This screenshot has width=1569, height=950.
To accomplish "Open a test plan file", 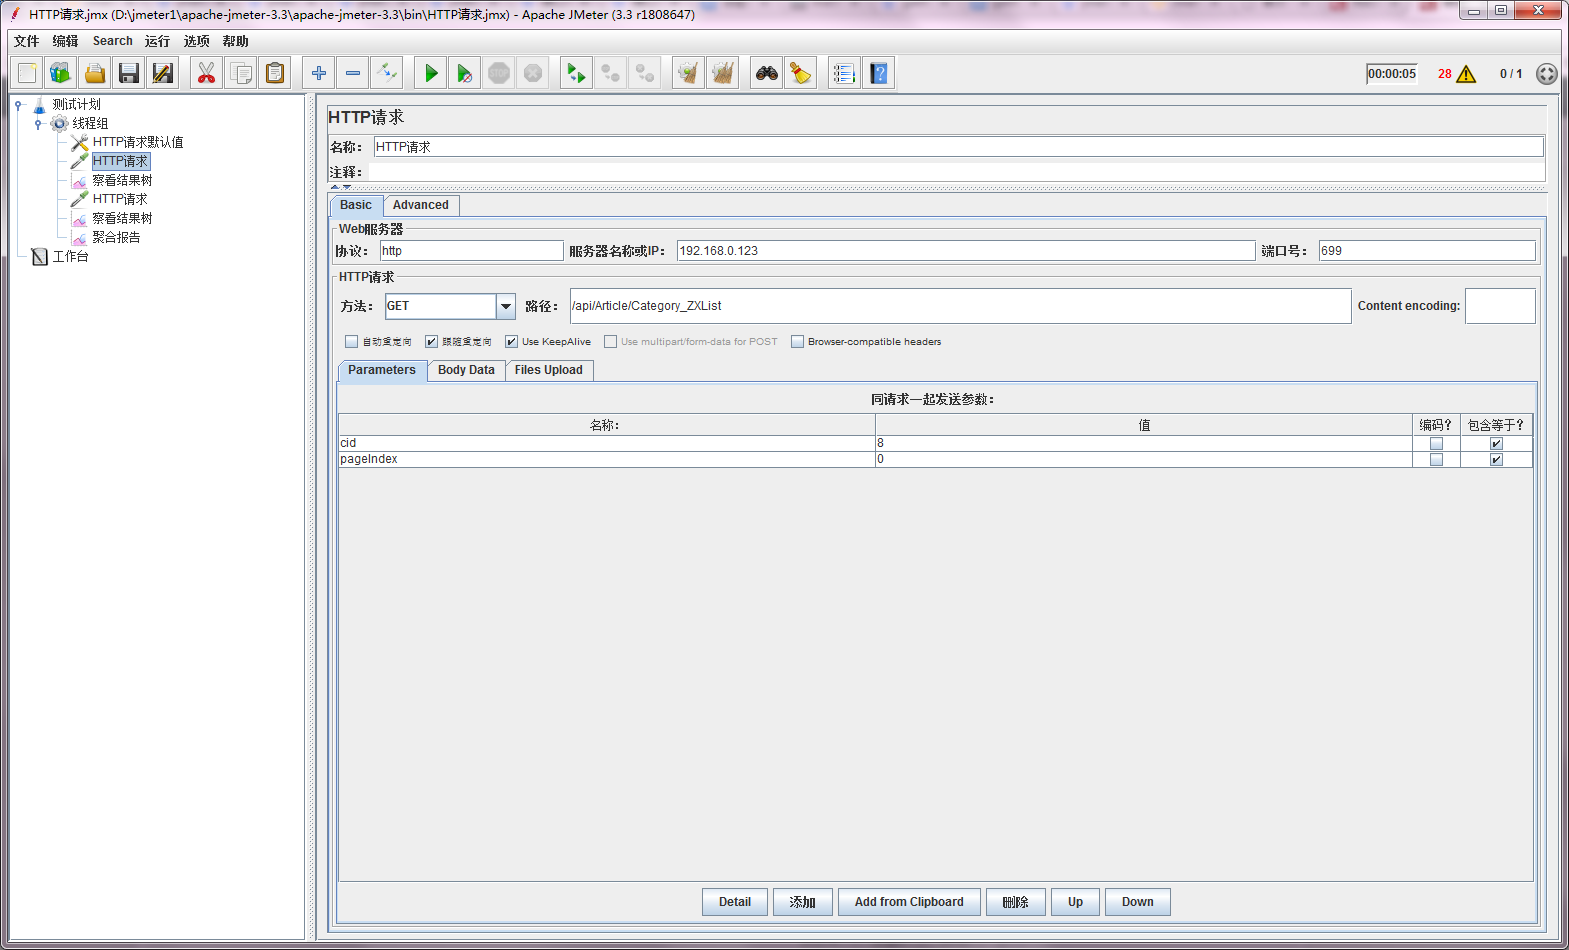I will coord(95,73).
